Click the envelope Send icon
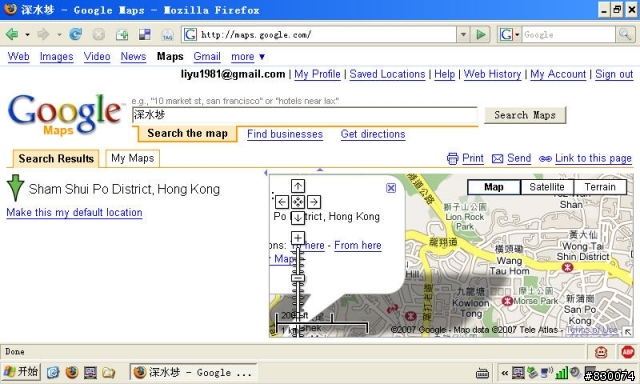640x384 pixels. click(x=498, y=159)
